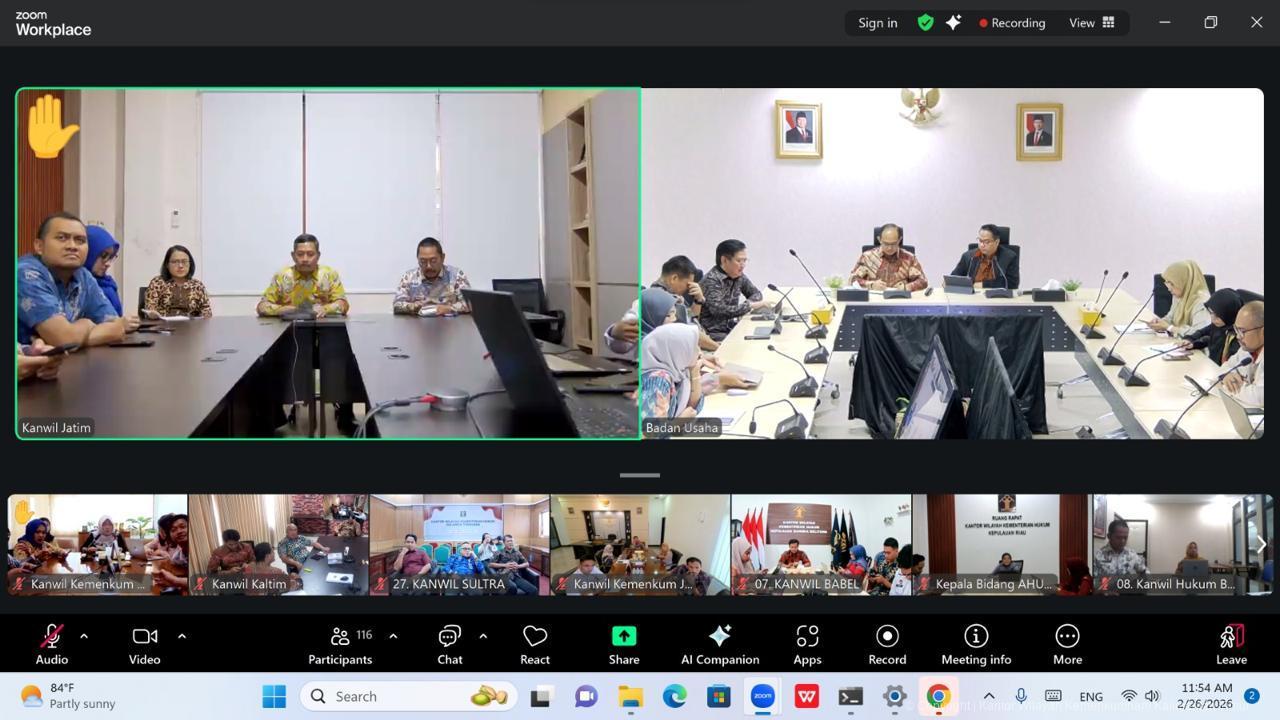Open the AI Companion panel
Image resolution: width=1280 pixels, height=720 pixels.
click(719, 643)
